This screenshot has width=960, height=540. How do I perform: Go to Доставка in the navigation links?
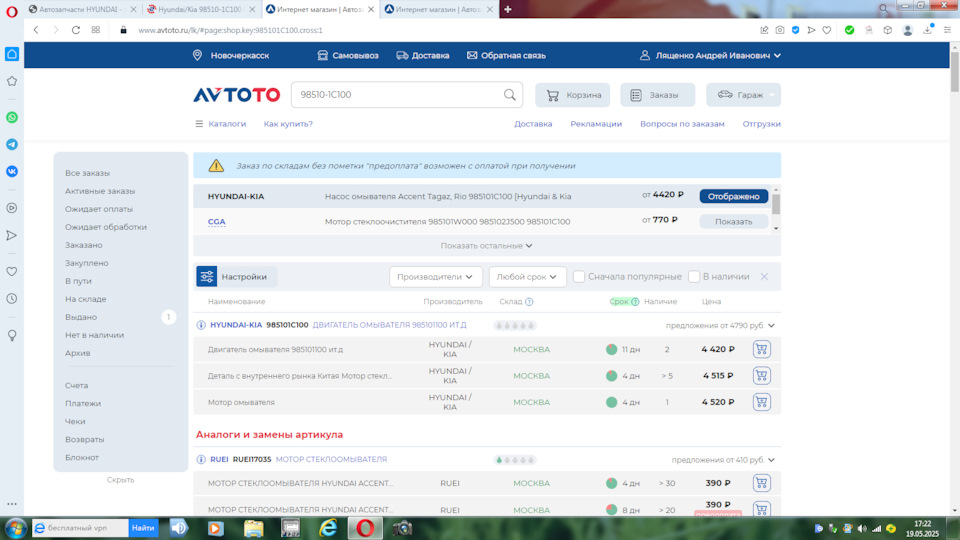[x=533, y=124]
